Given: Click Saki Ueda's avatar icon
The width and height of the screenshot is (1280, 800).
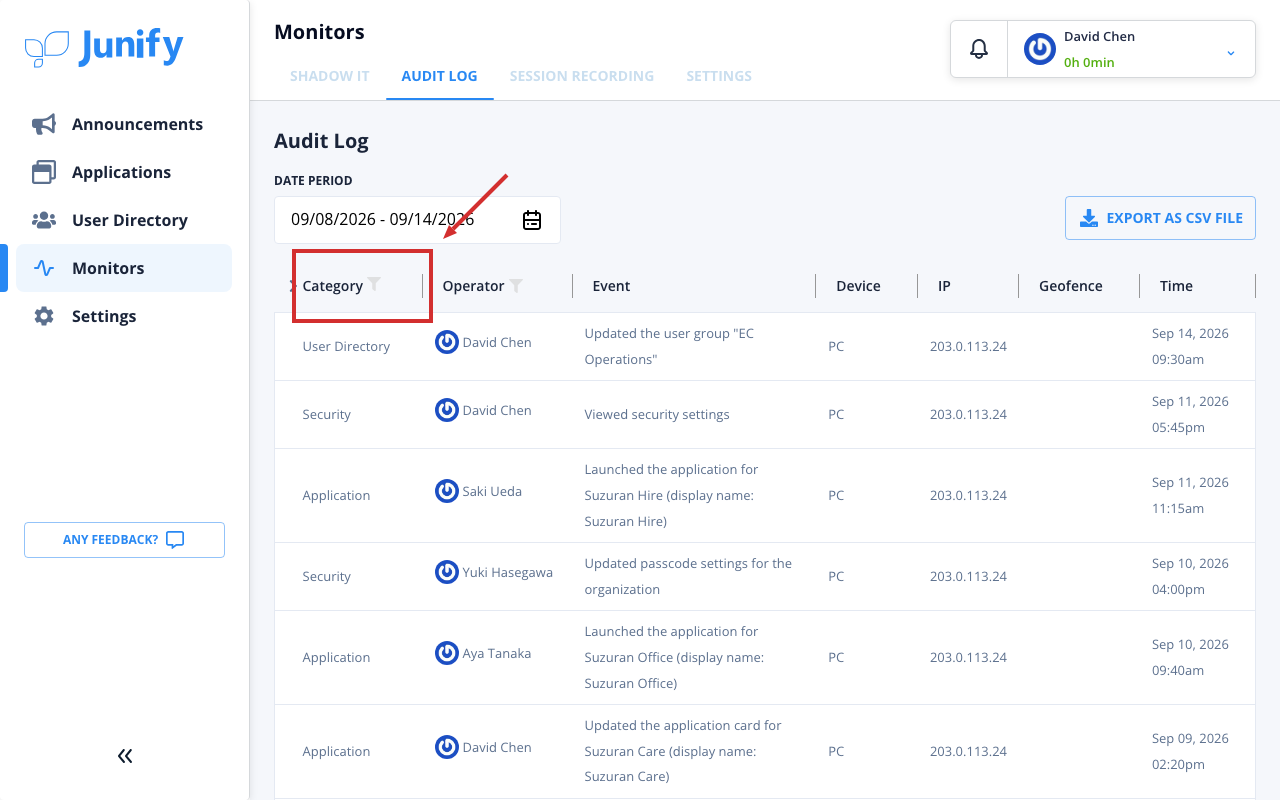Looking at the screenshot, I should pos(447,491).
